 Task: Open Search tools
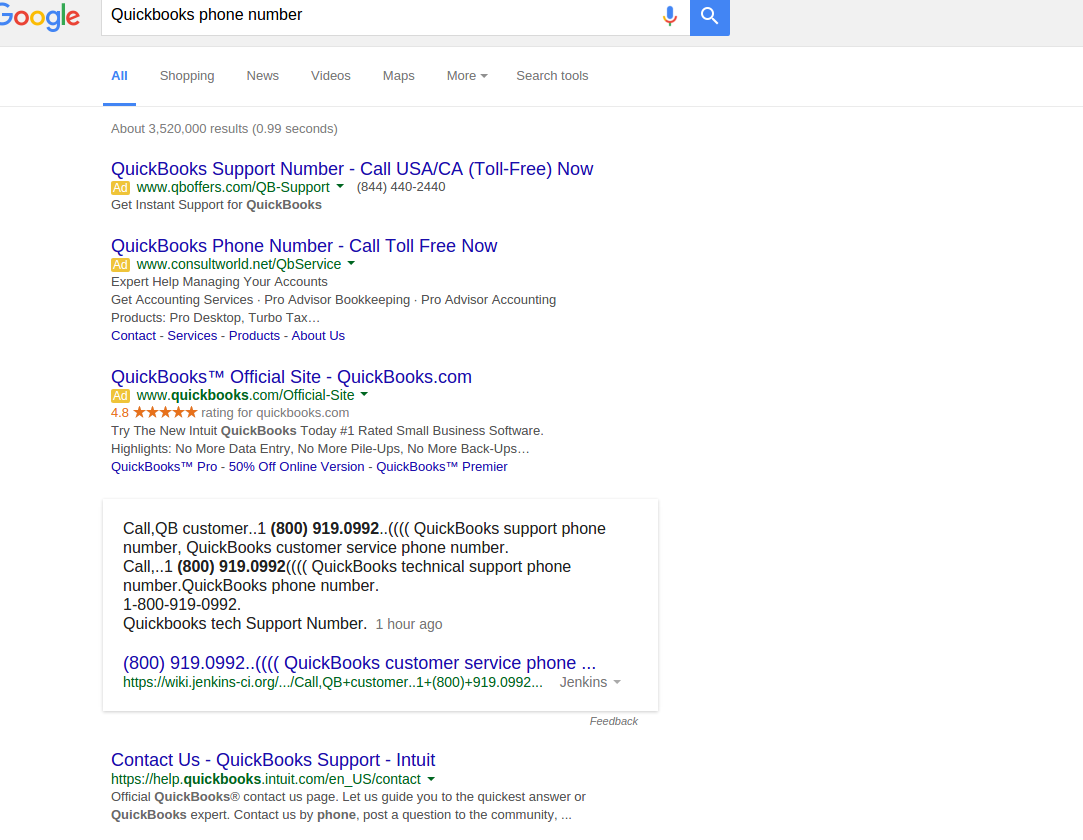552,76
